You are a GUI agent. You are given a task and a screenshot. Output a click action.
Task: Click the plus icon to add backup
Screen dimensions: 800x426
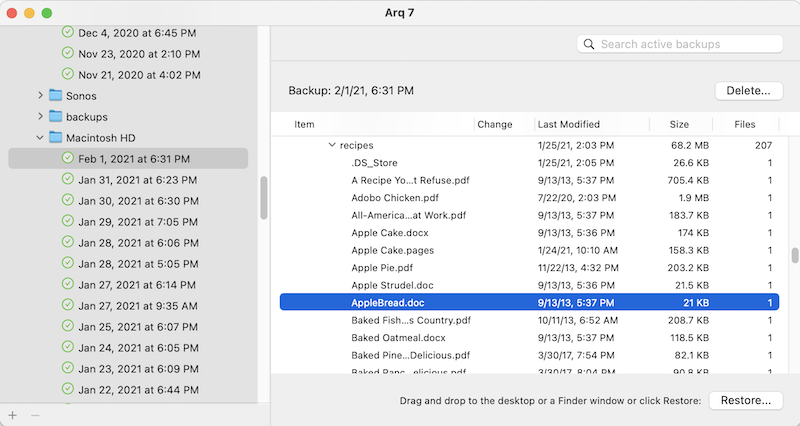coord(12,414)
